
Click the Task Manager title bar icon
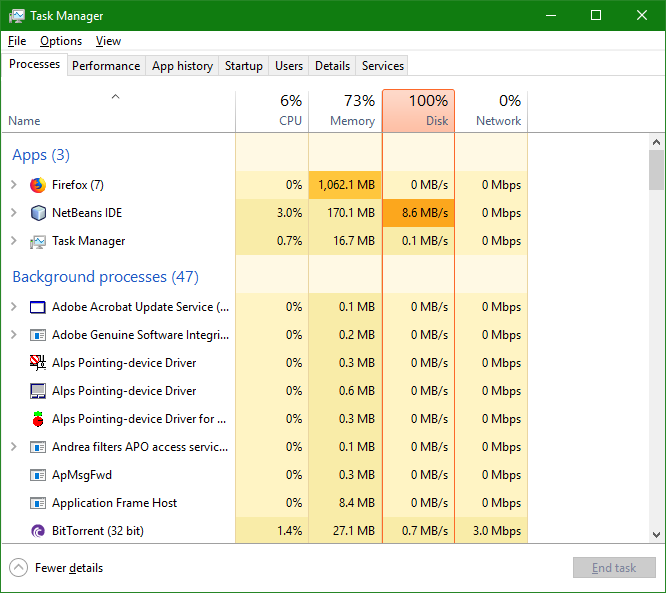tap(17, 16)
